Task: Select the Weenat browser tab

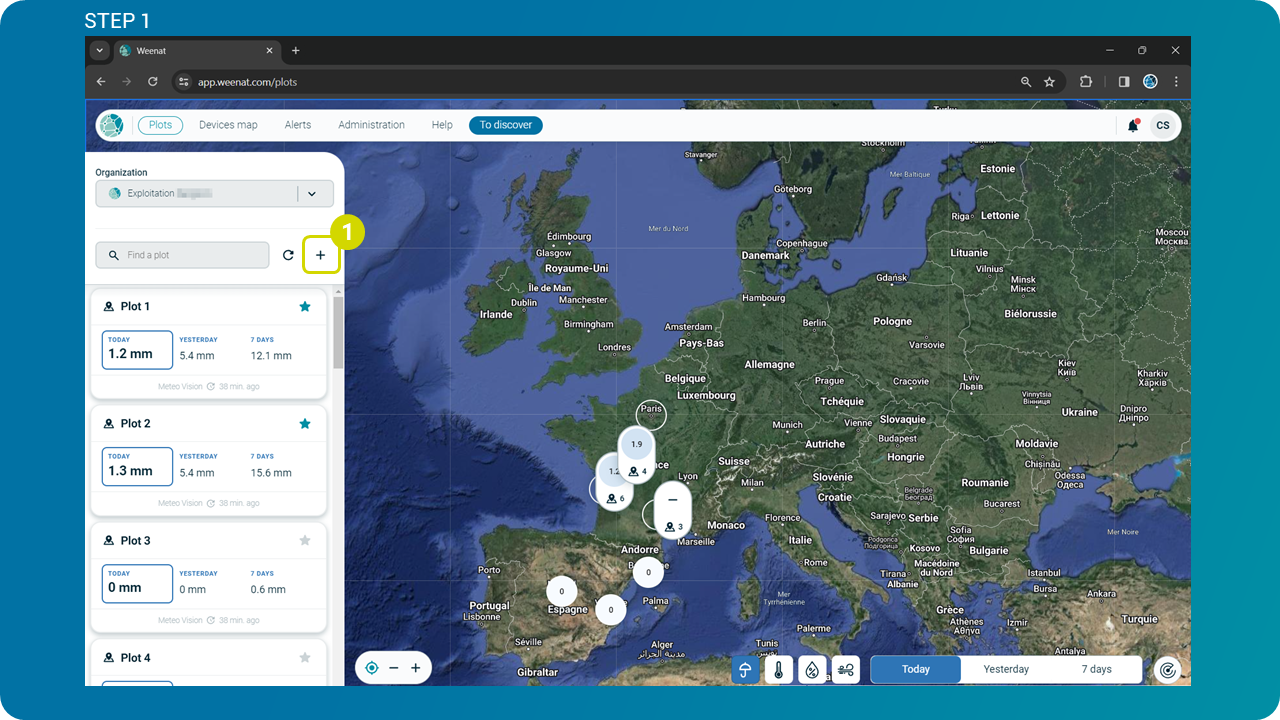Action: (196, 51)
